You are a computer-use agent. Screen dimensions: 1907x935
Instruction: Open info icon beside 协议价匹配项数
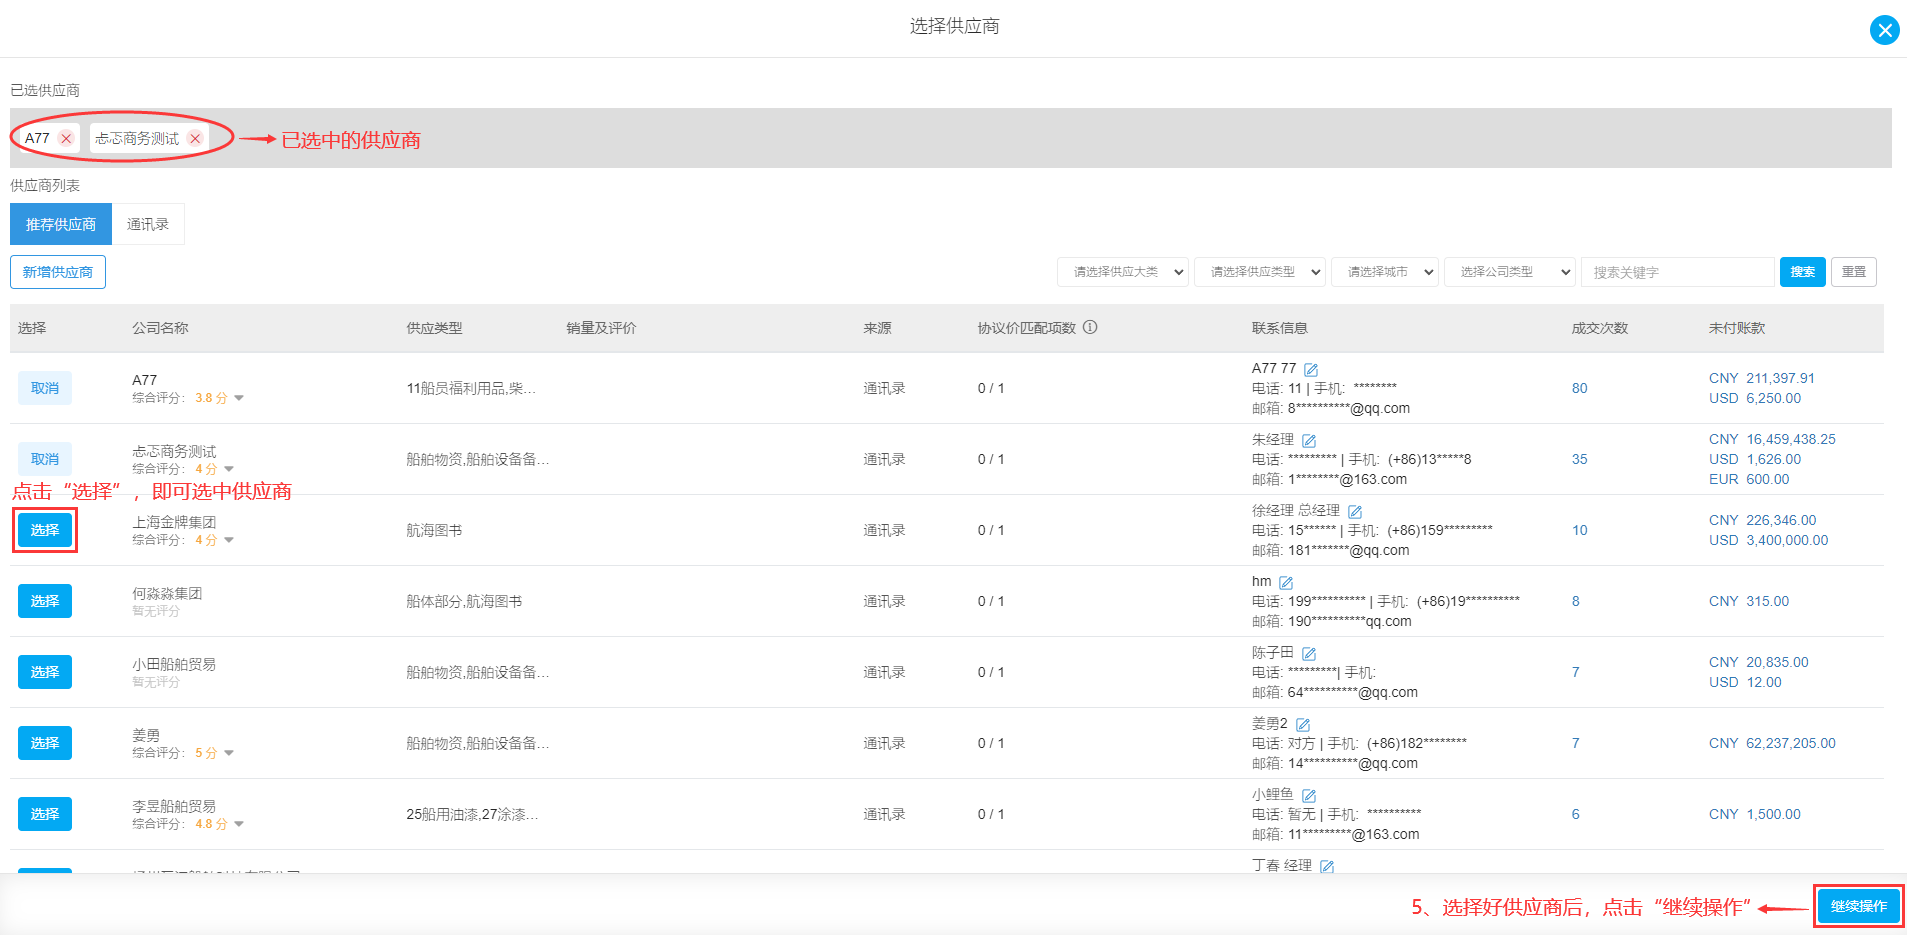coord(1090,327)
